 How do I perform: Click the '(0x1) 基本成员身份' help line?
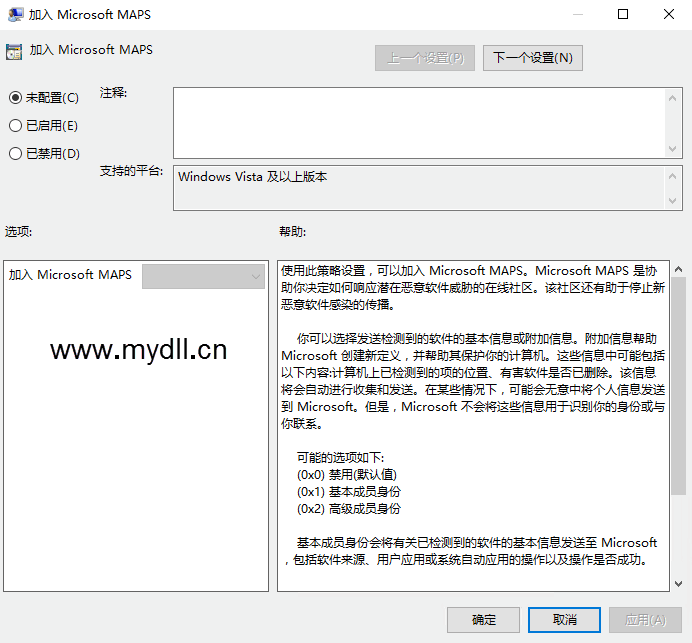[x=349, y=492]
